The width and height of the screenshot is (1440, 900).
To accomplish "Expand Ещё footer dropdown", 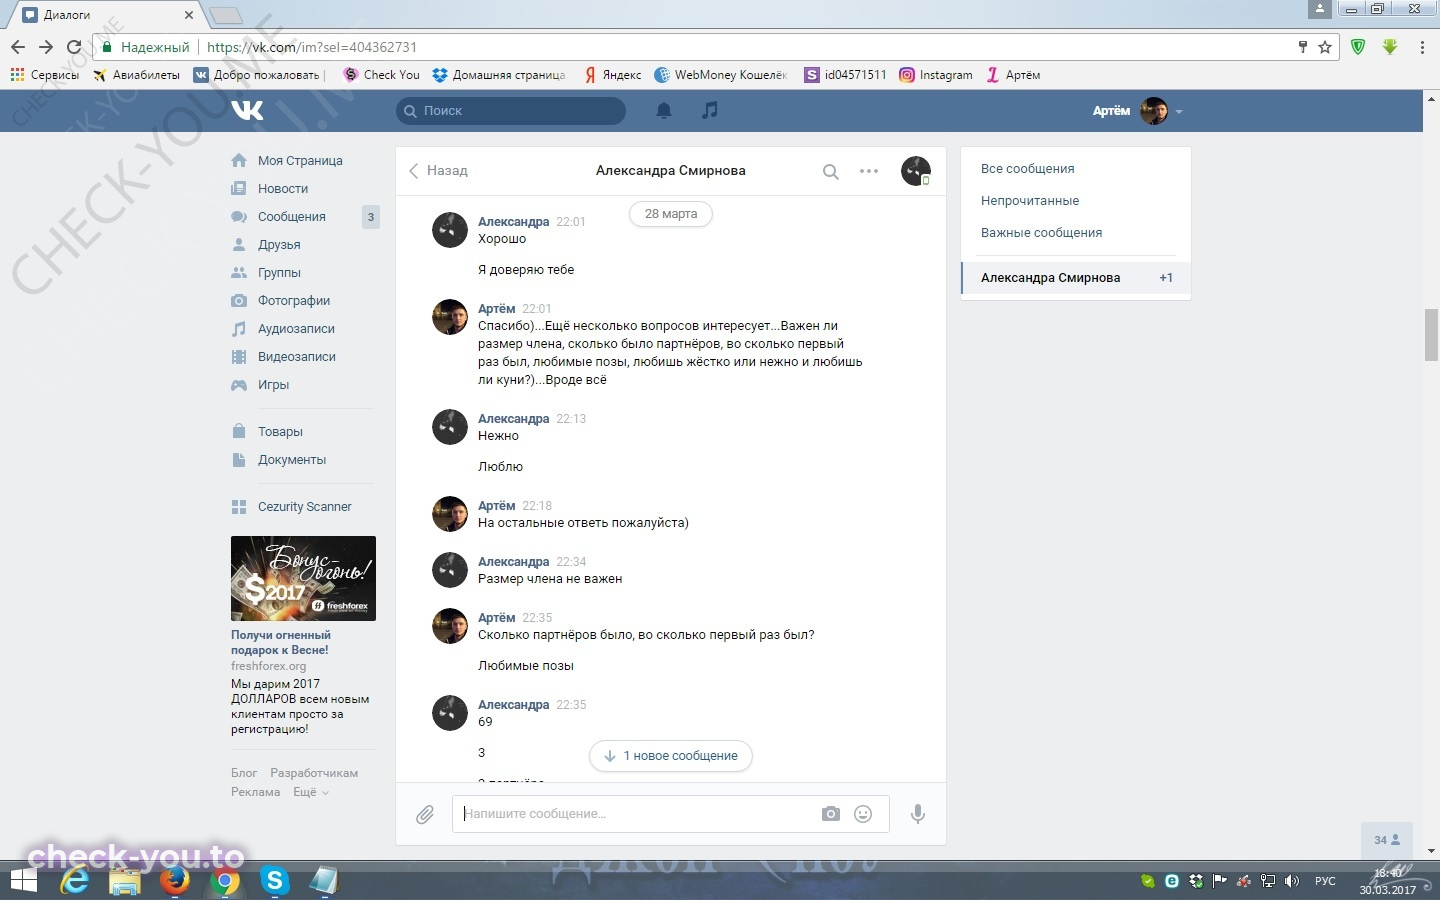I will point(310,792).
